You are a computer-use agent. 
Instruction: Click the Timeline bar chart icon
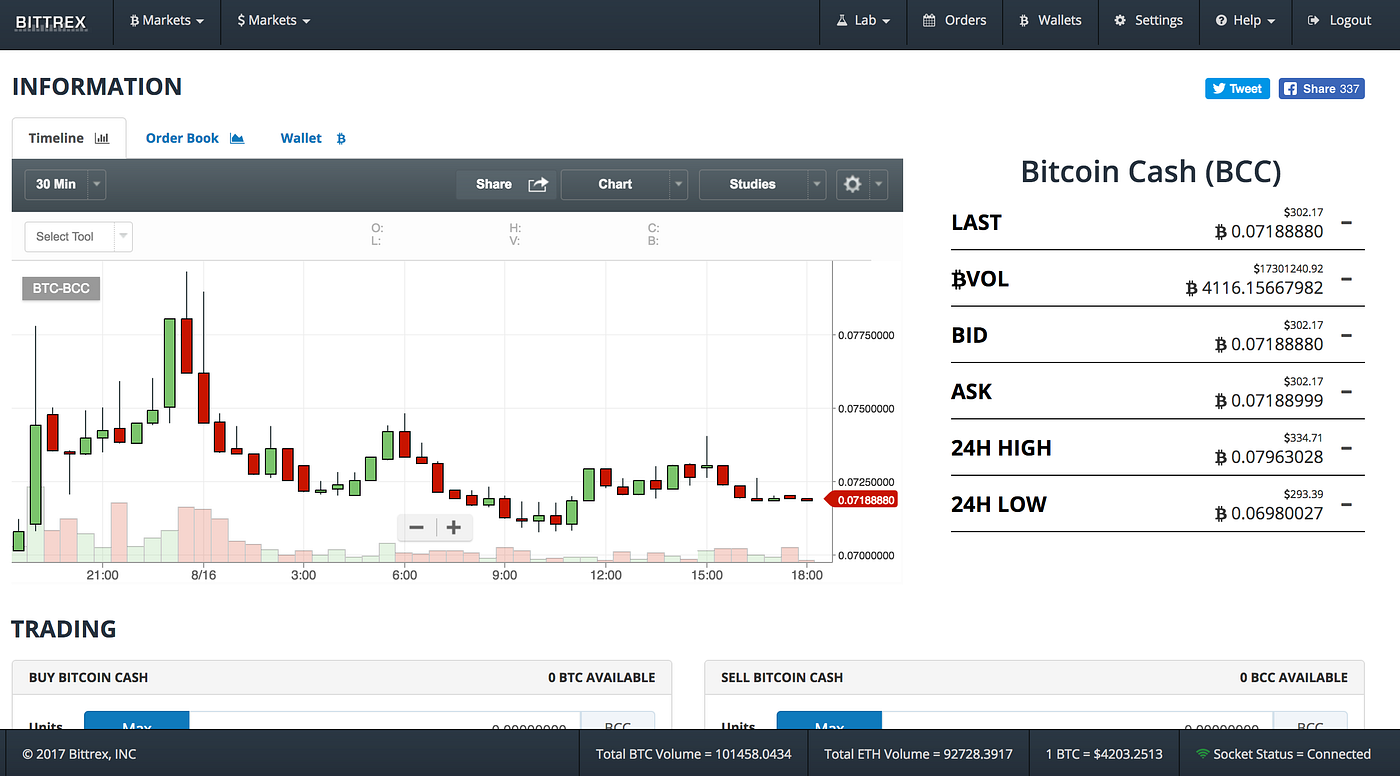pos(102,138)
